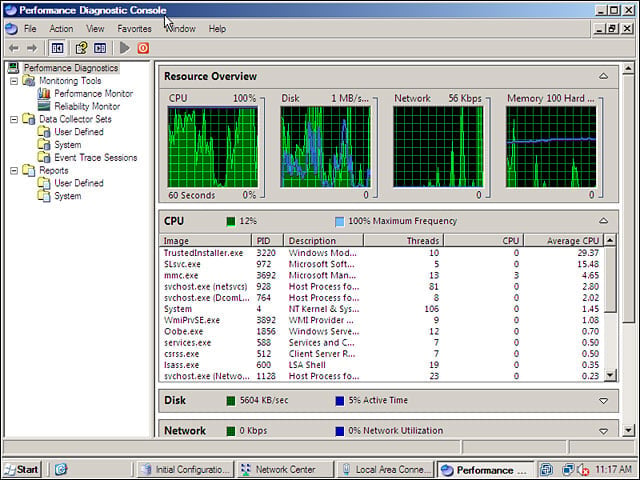The image size is (640, 480).
Task: Open User Defined under Reports
Action: (79, 183)
